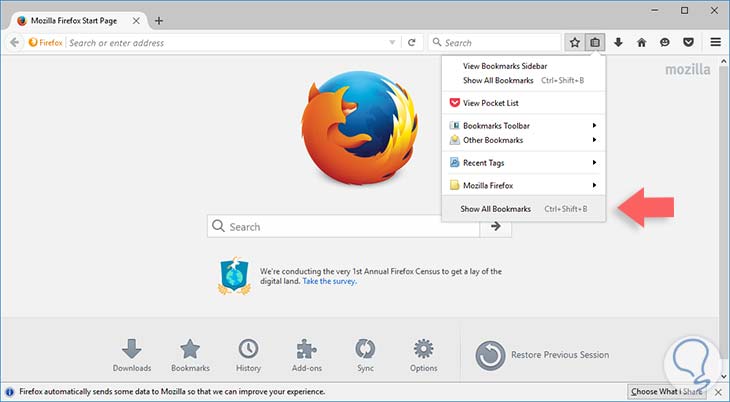Expand Mozilla Firefox folder submenu
This screenshot has height=402, width=730.
coord(524,185)
